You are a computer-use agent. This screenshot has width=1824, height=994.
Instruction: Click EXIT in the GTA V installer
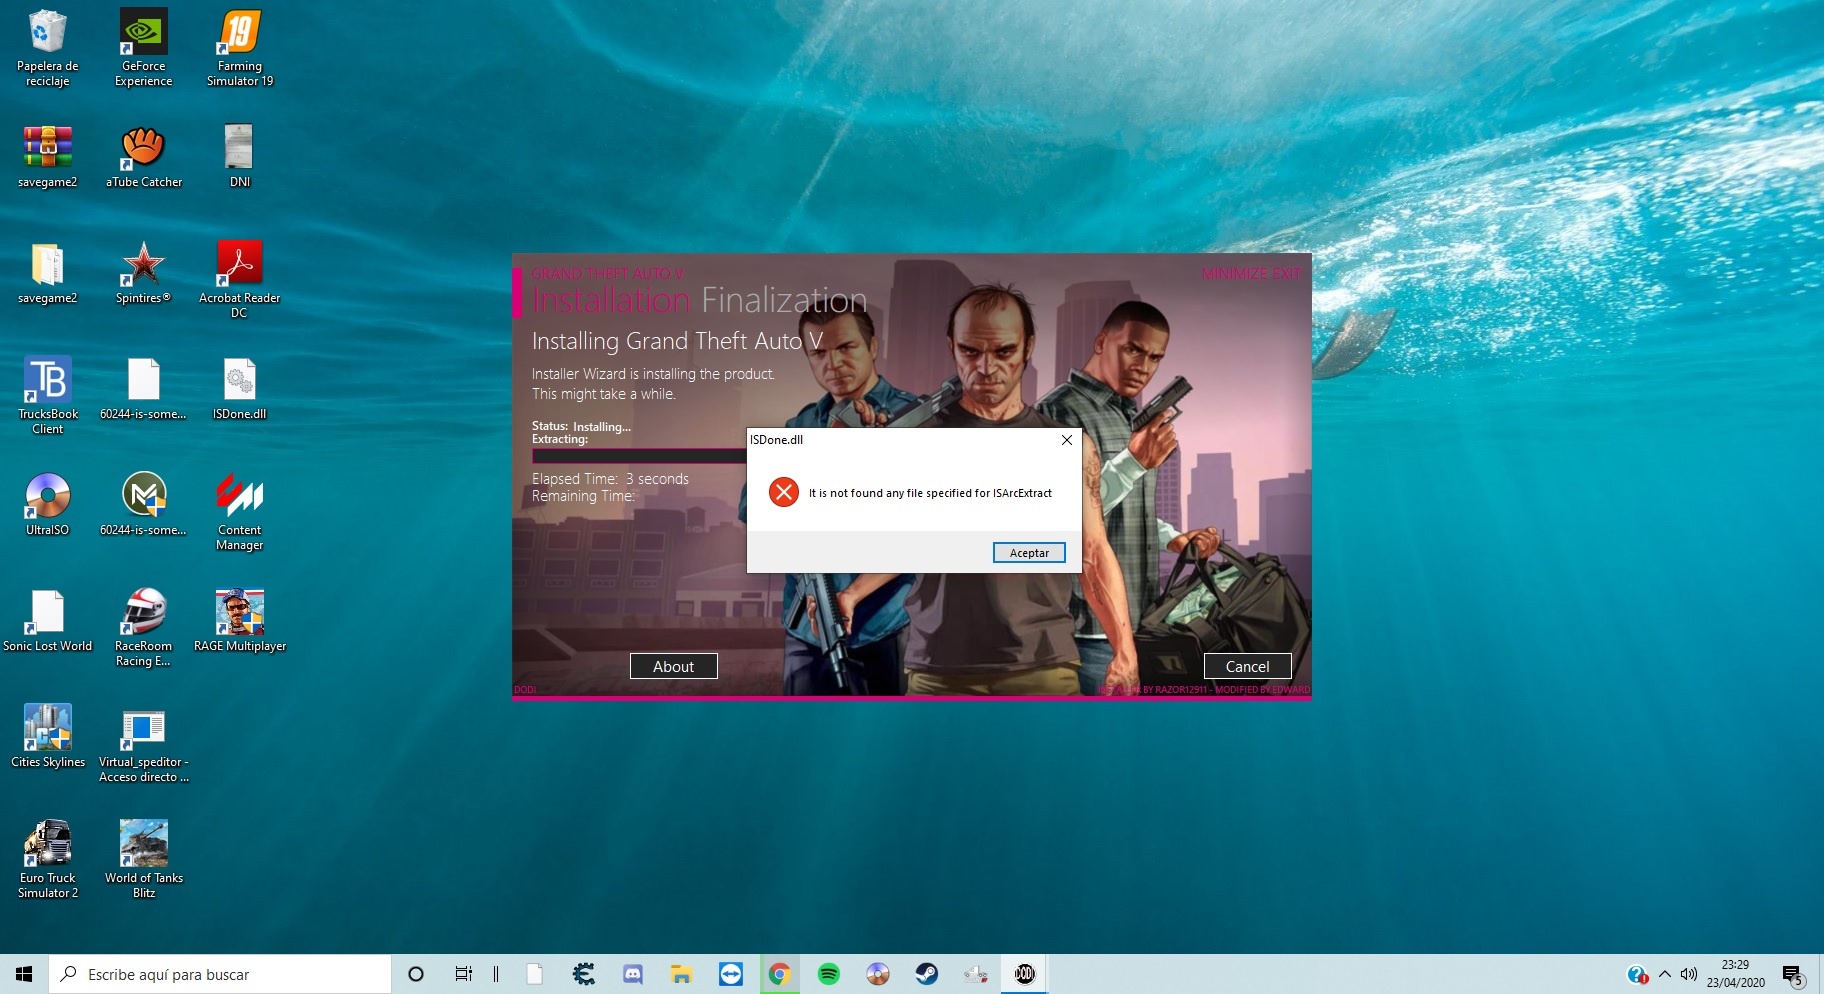[x=1288, y=274]
